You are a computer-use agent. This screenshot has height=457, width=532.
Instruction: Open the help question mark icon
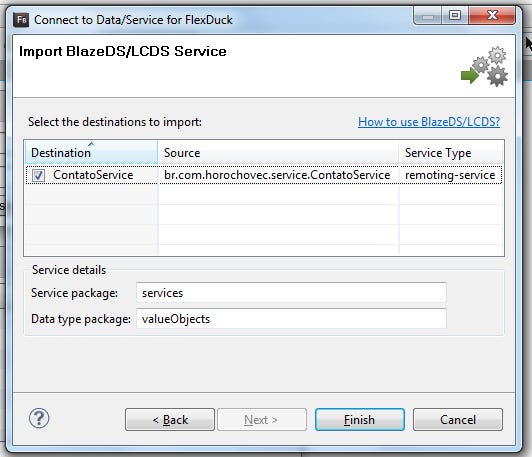tap(39, 418)
